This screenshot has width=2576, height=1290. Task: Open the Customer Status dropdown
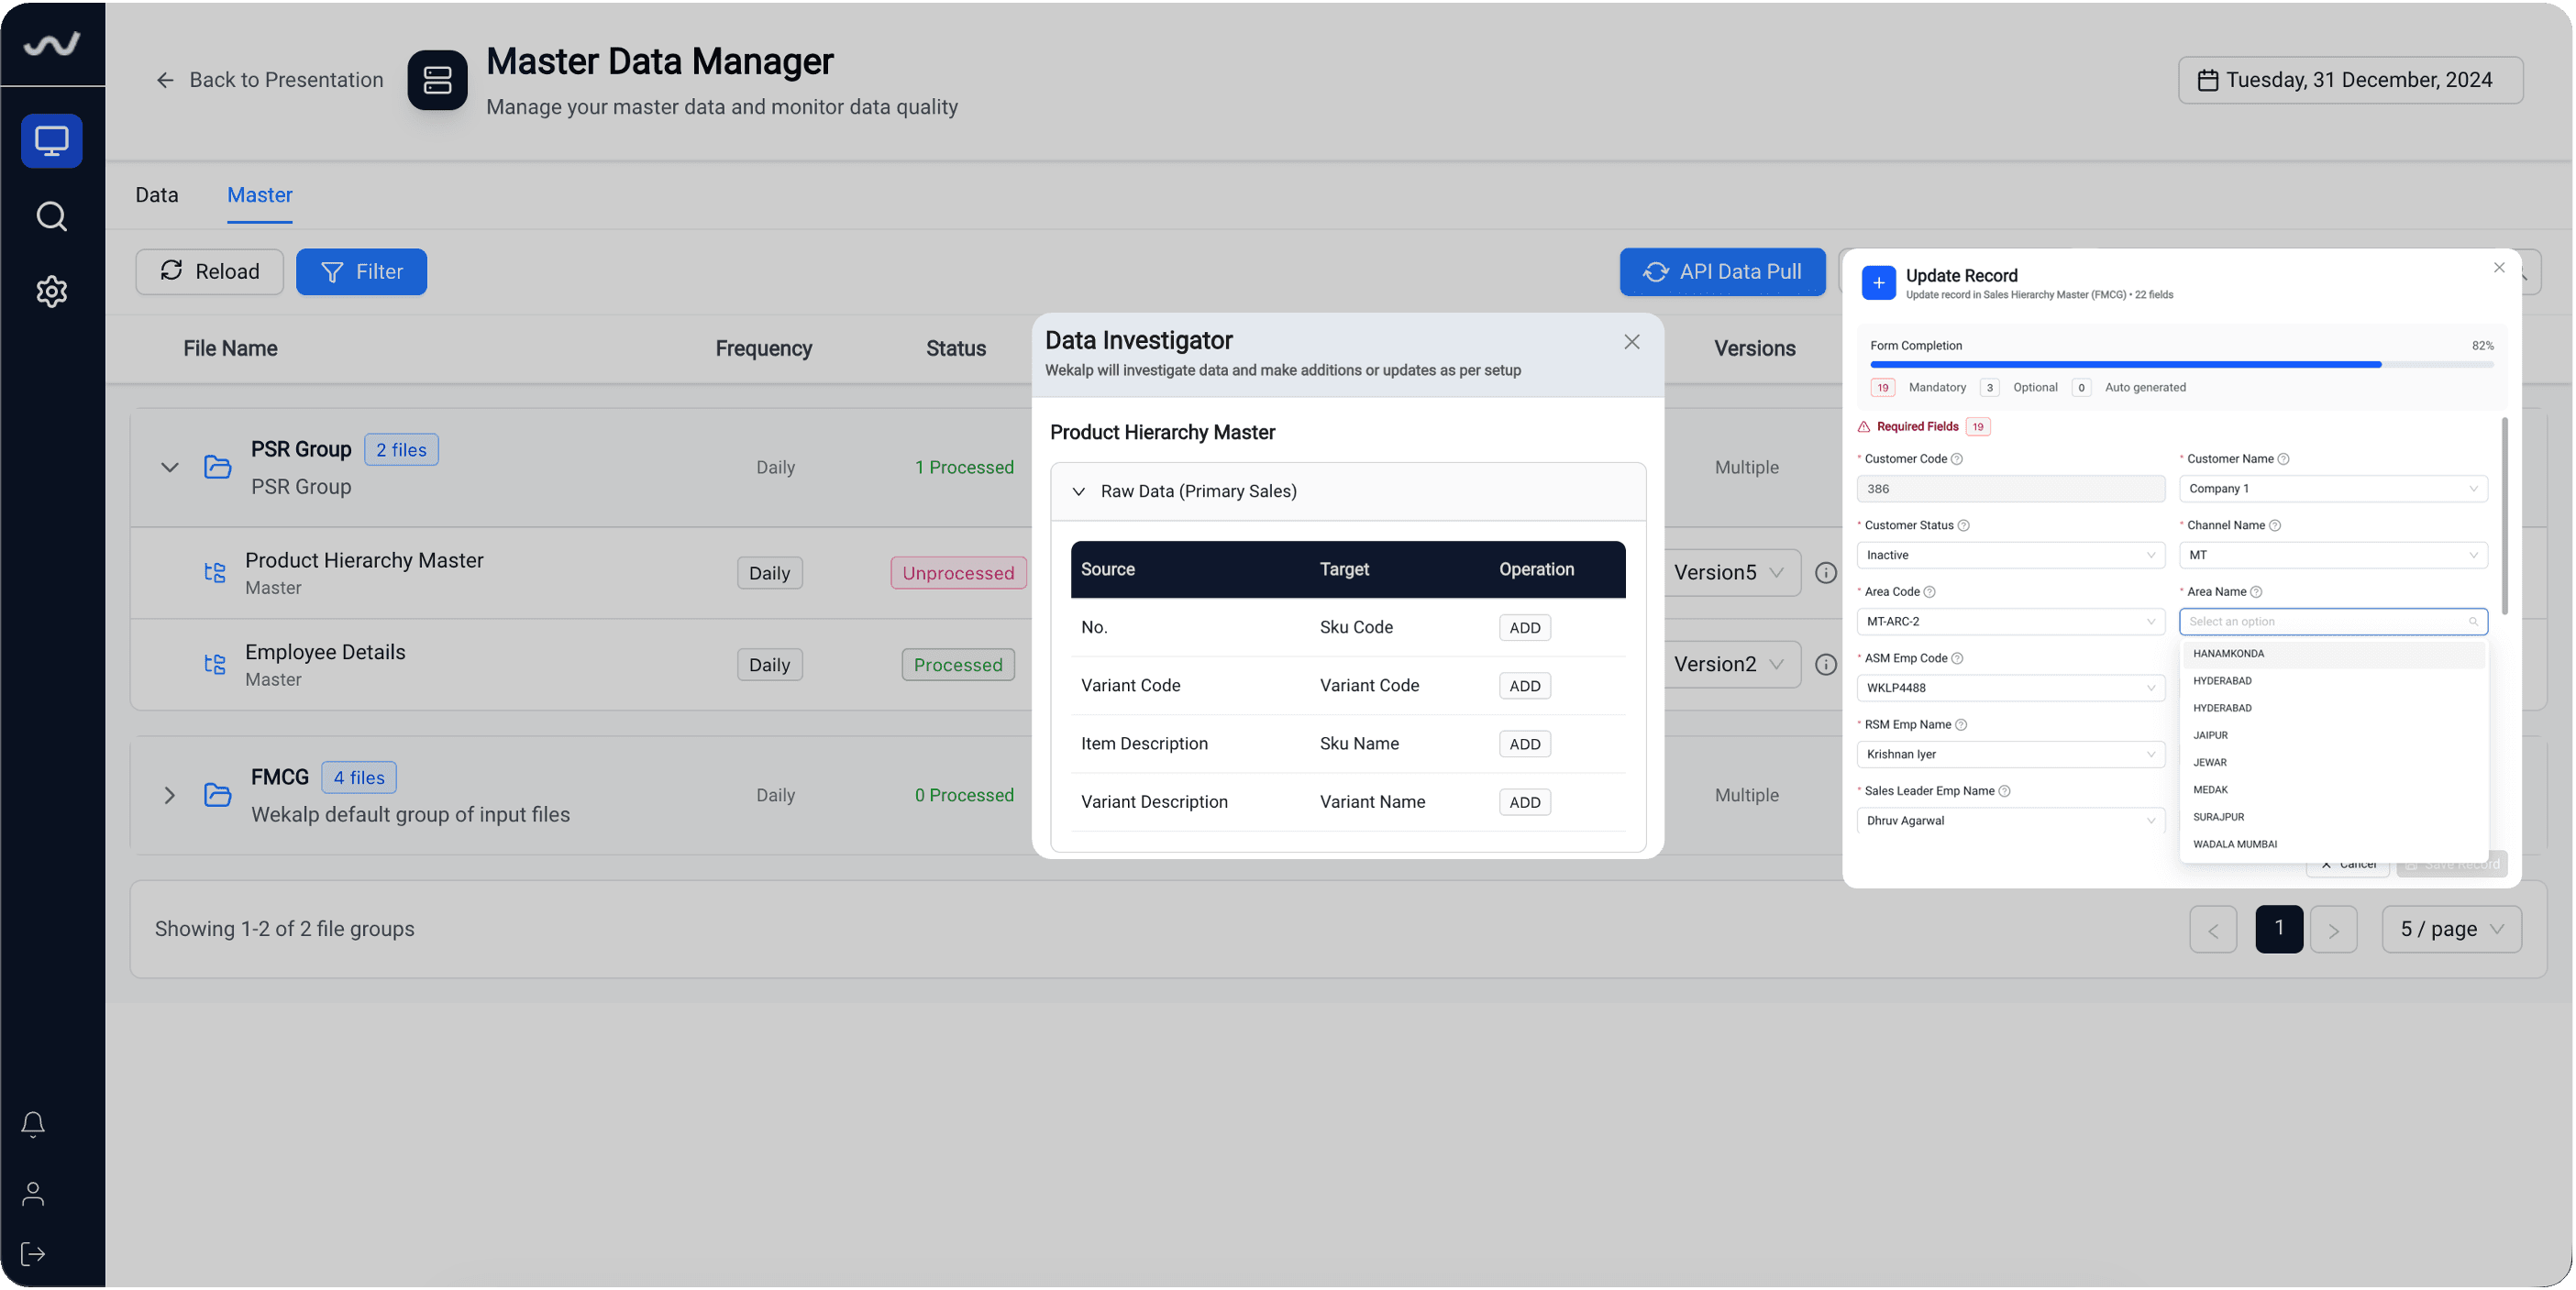pyautogui.click(x=2010, y=555)
